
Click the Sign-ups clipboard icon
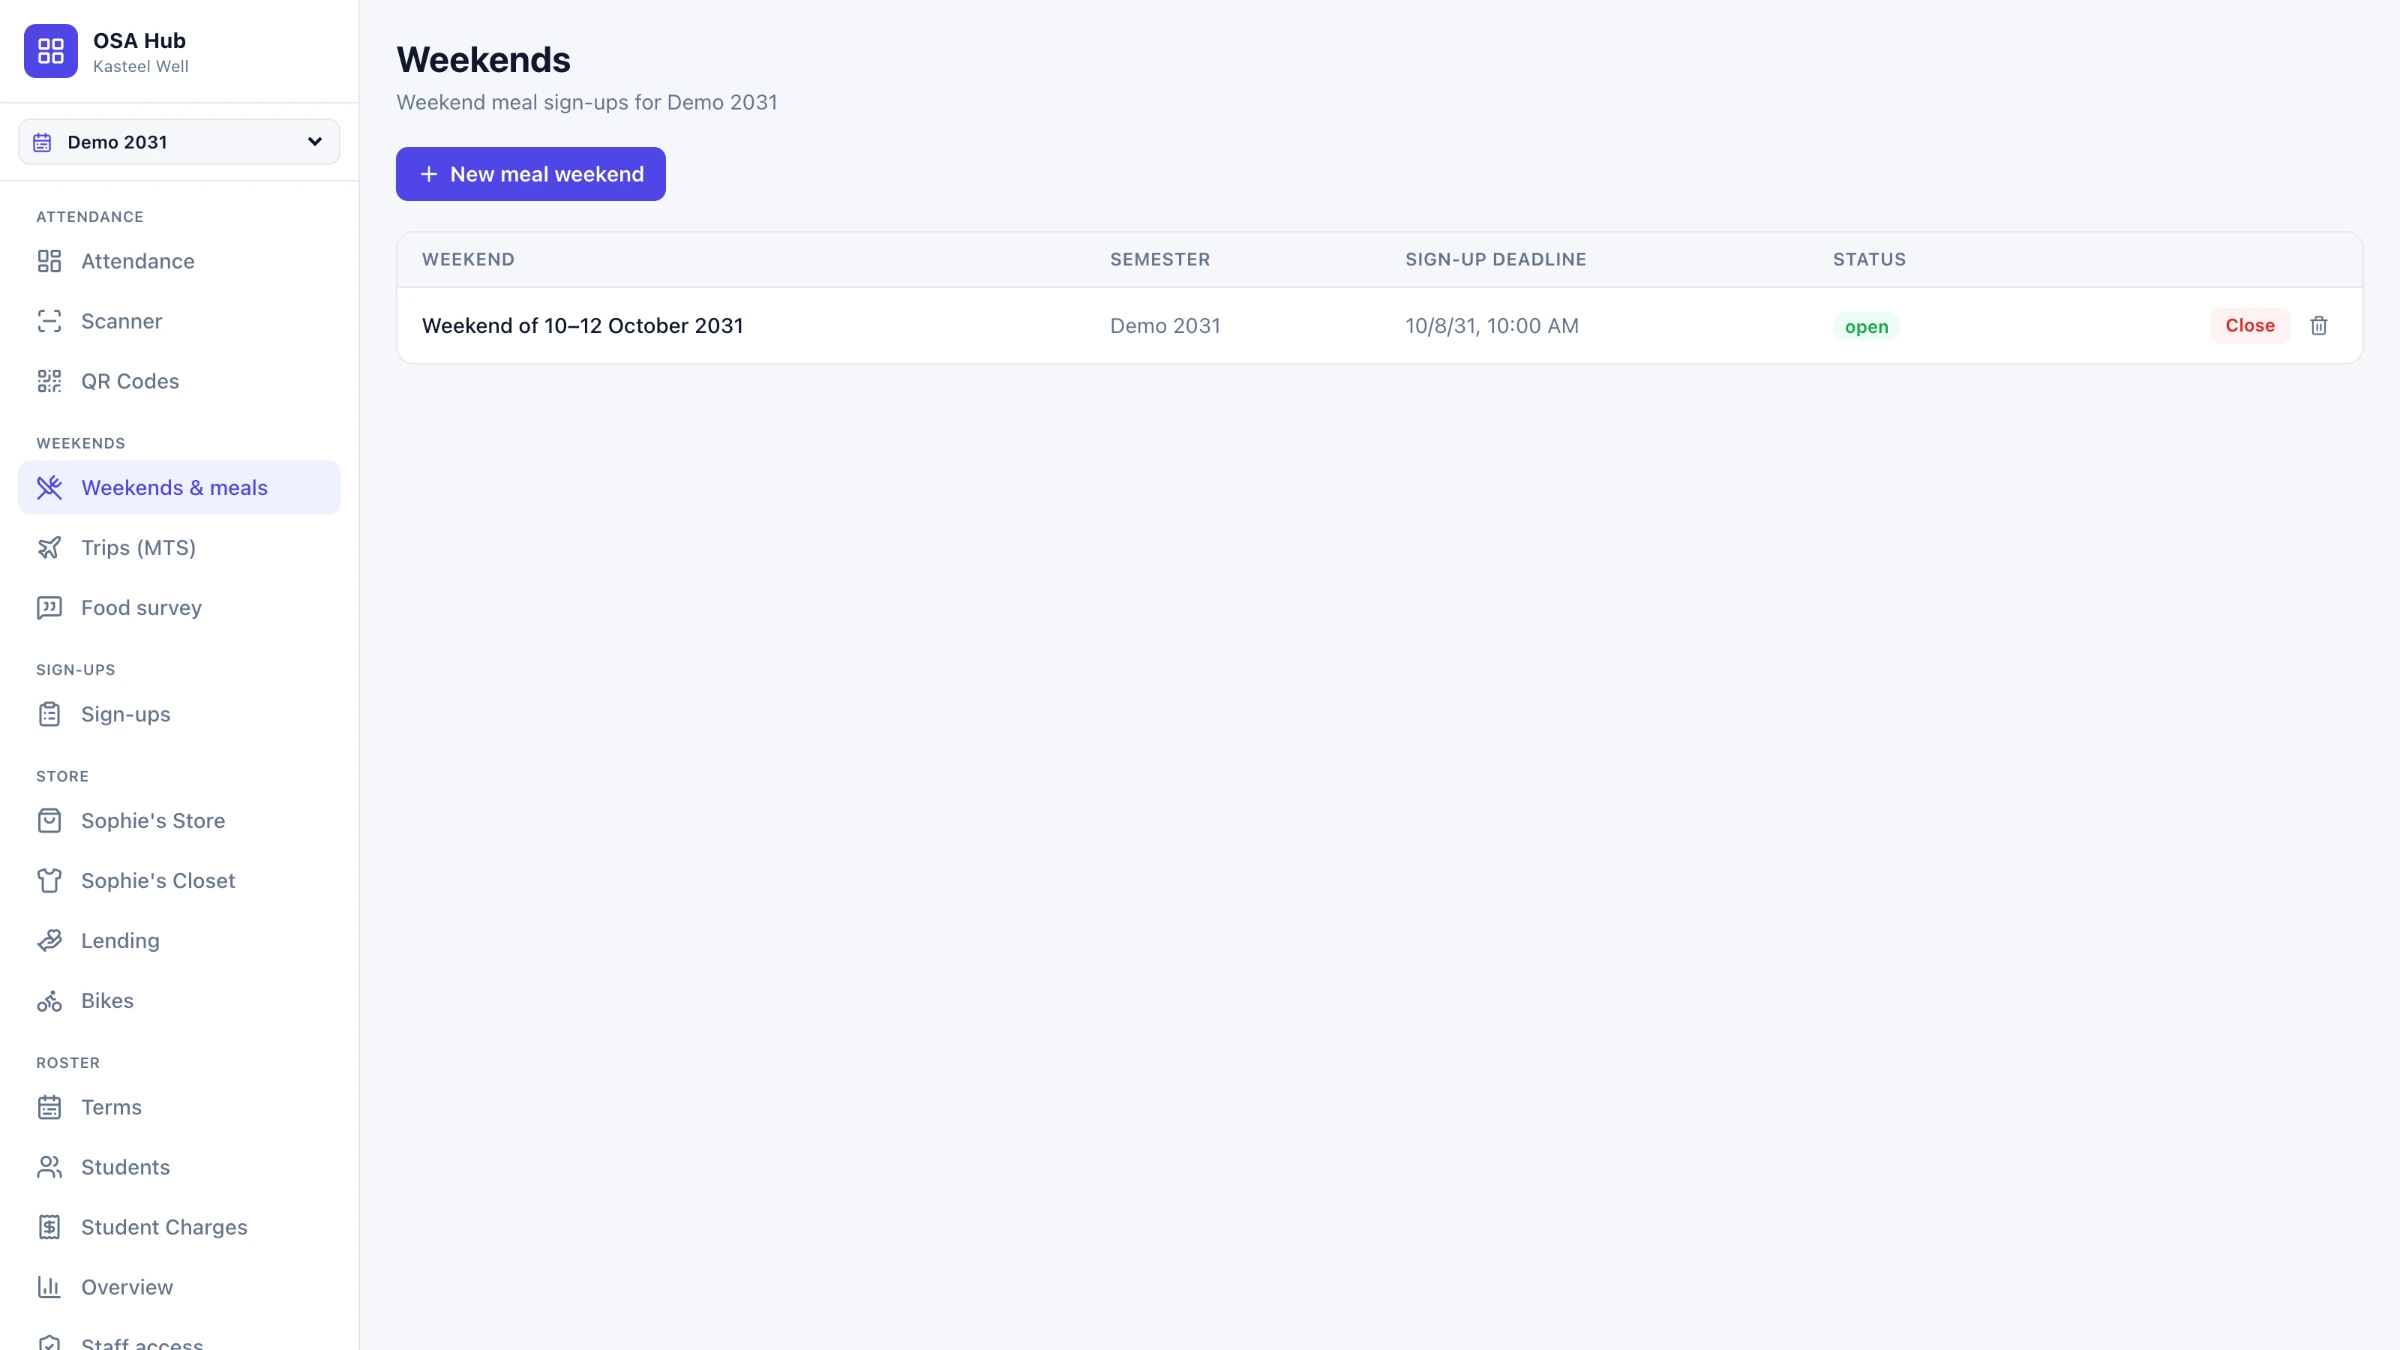click(49, 714)
